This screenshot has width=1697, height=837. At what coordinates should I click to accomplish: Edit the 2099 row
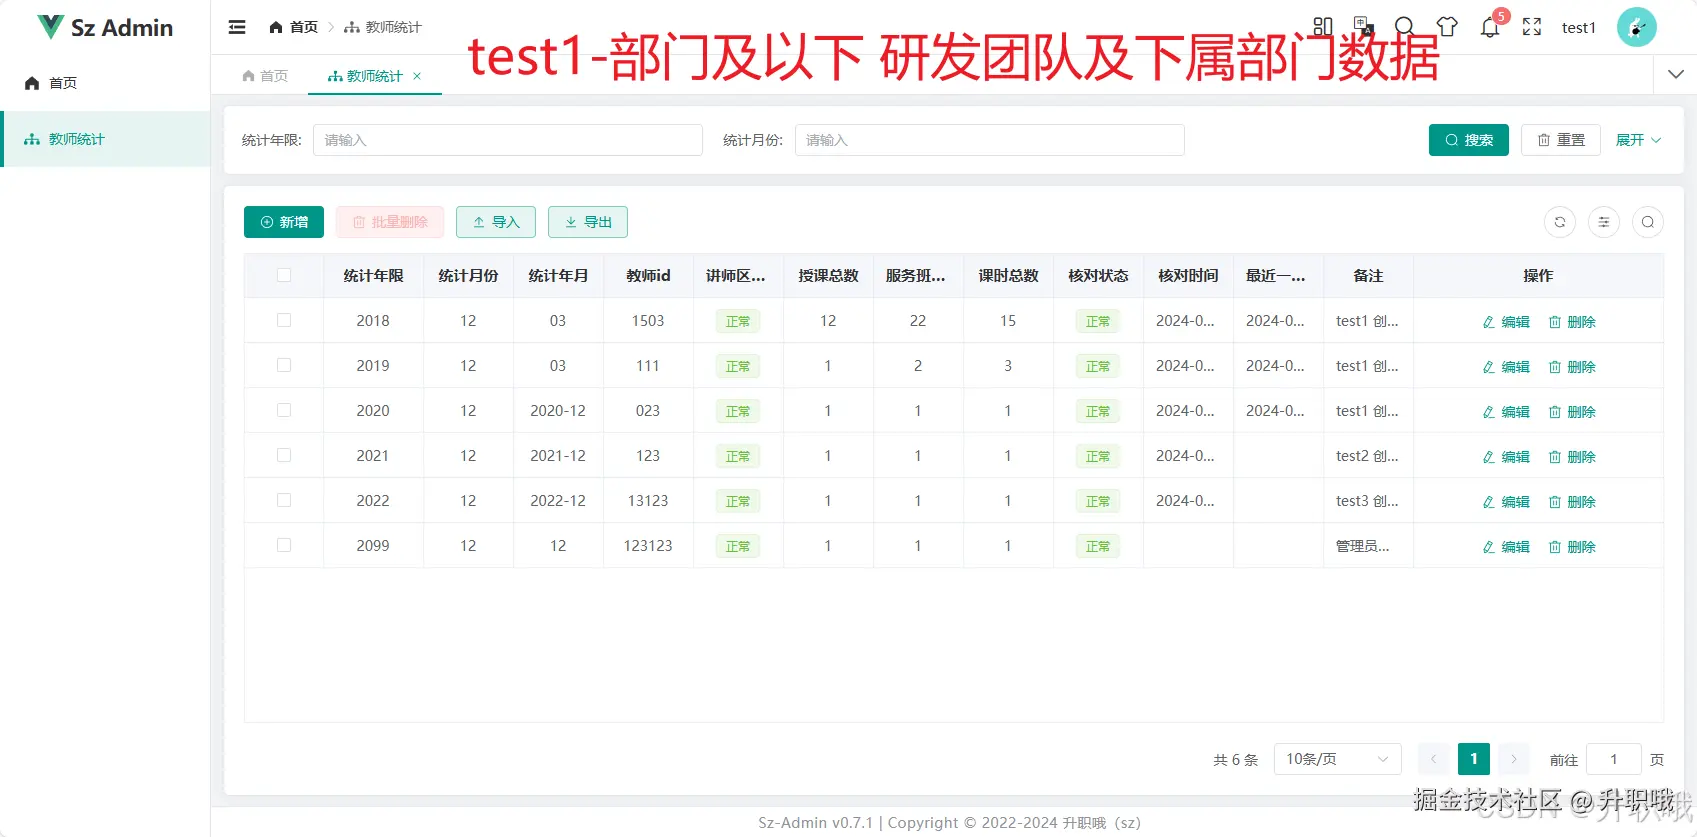[x=1506, y=547]
